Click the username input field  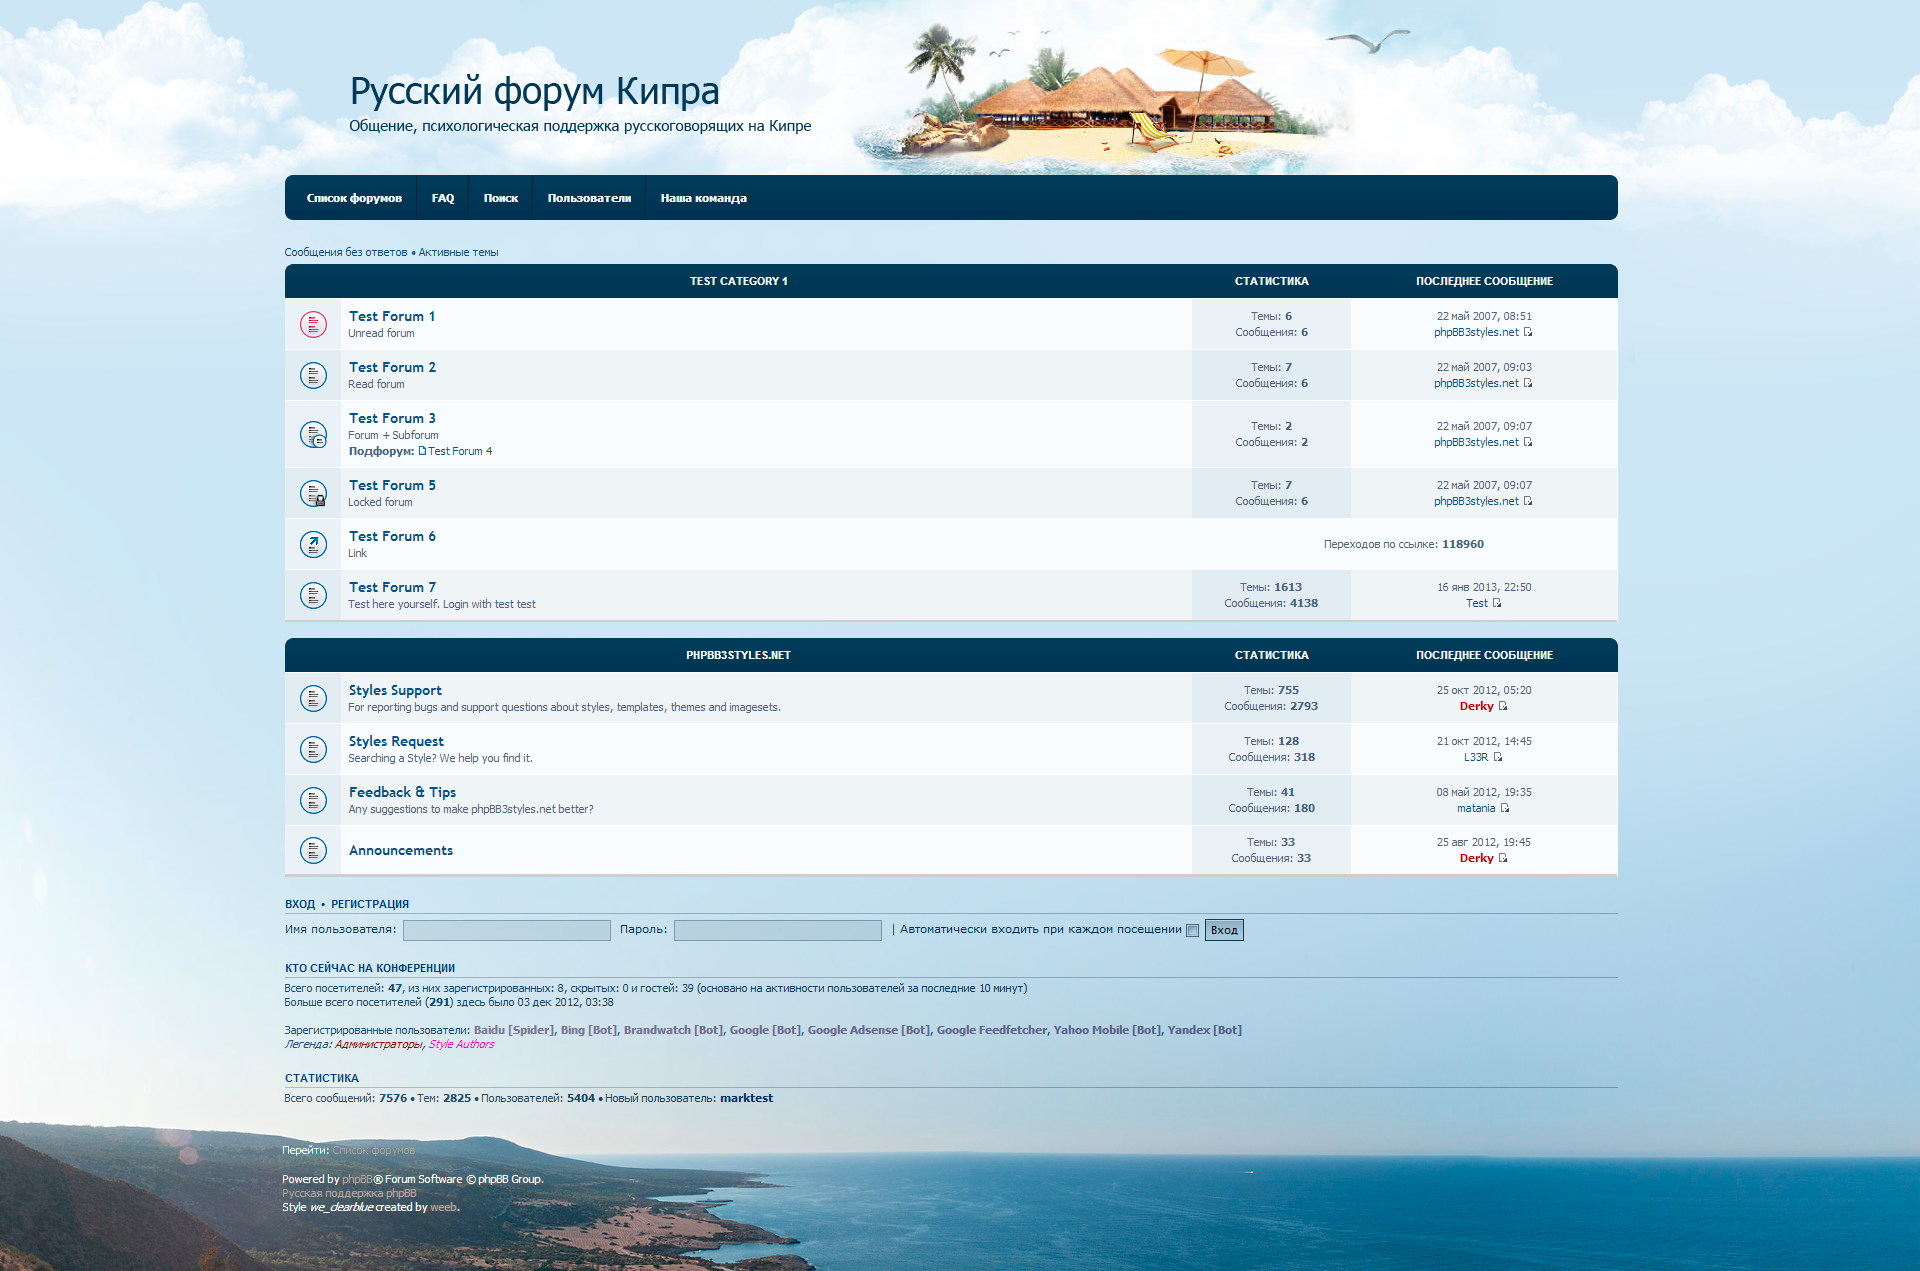pos(506,930)
